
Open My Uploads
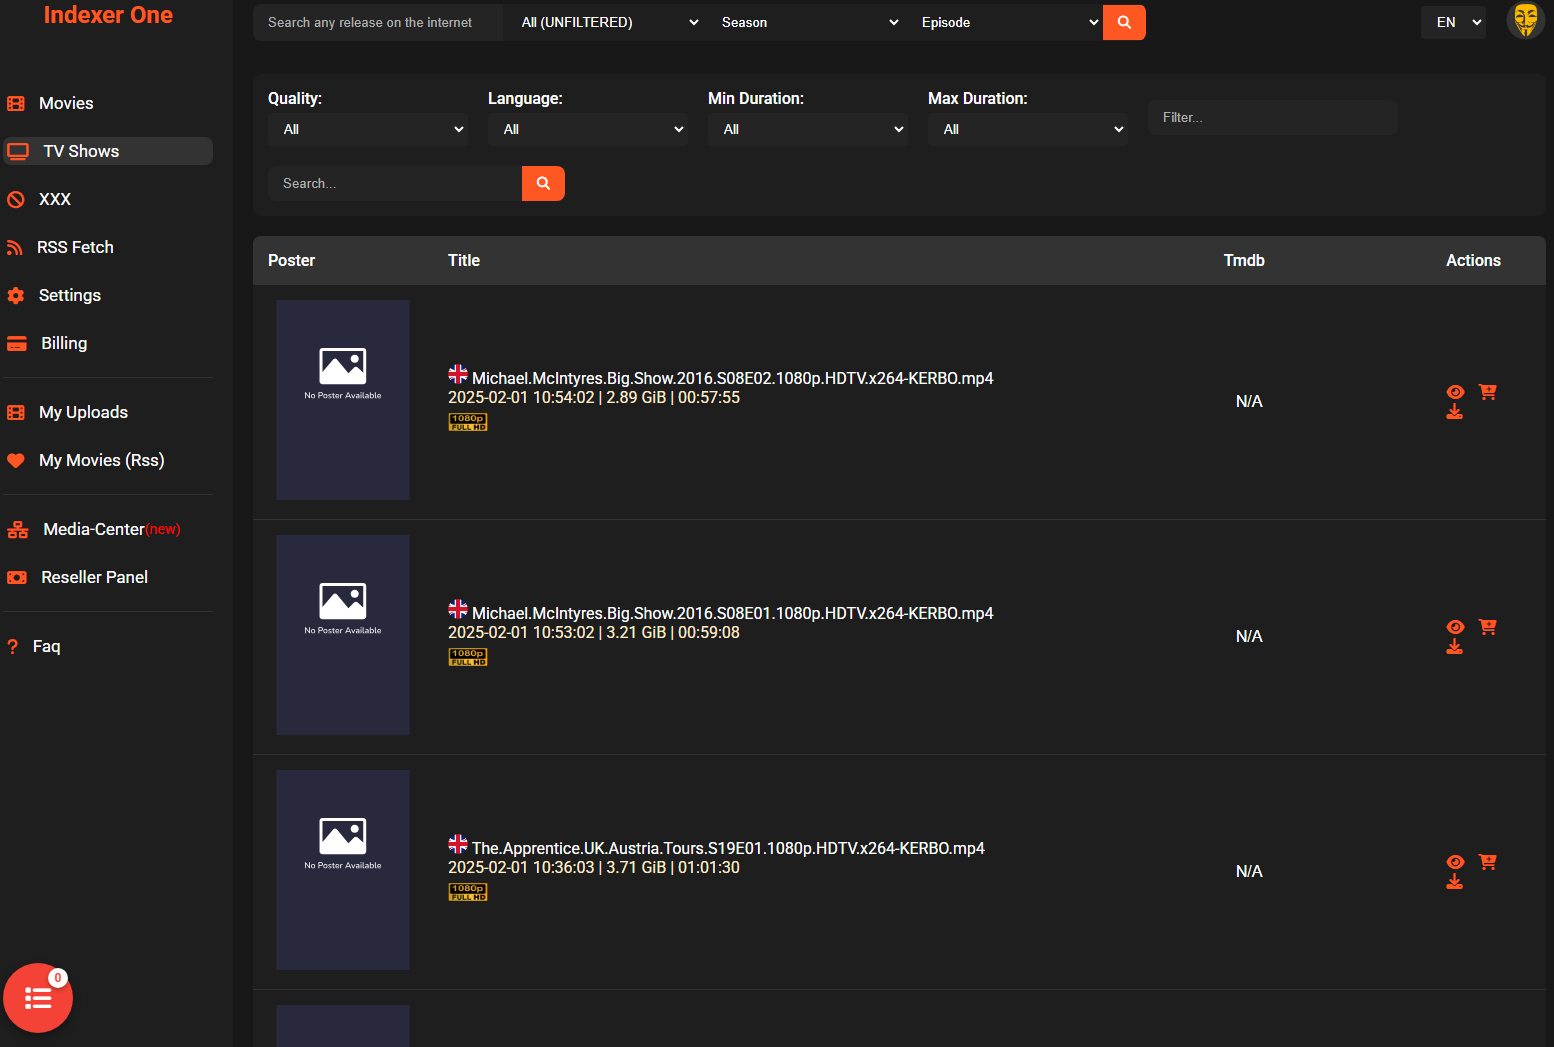108,412
